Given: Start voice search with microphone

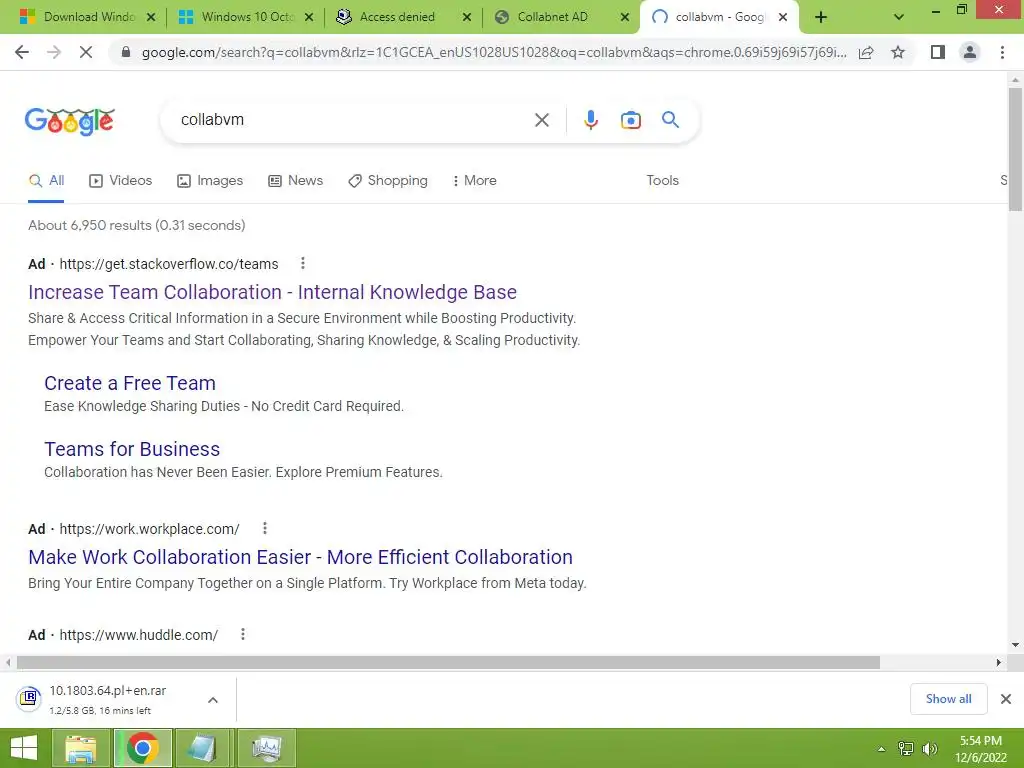Looking at the screenshot, I should (590, 120).
